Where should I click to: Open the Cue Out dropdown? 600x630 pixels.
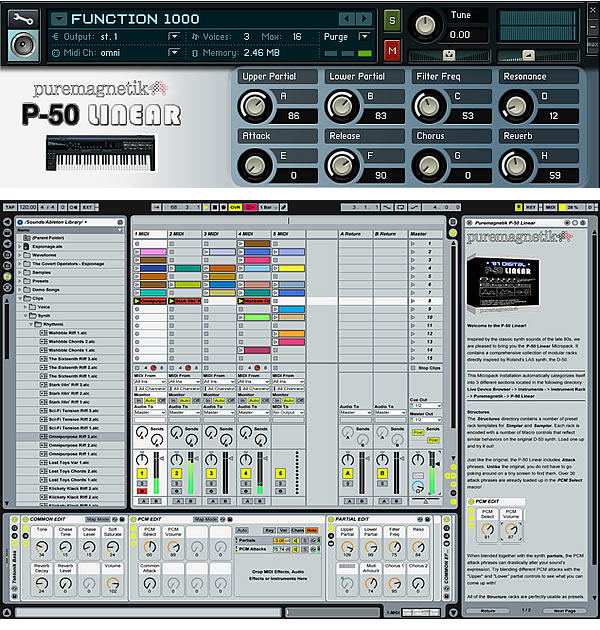tap(426, 405)
